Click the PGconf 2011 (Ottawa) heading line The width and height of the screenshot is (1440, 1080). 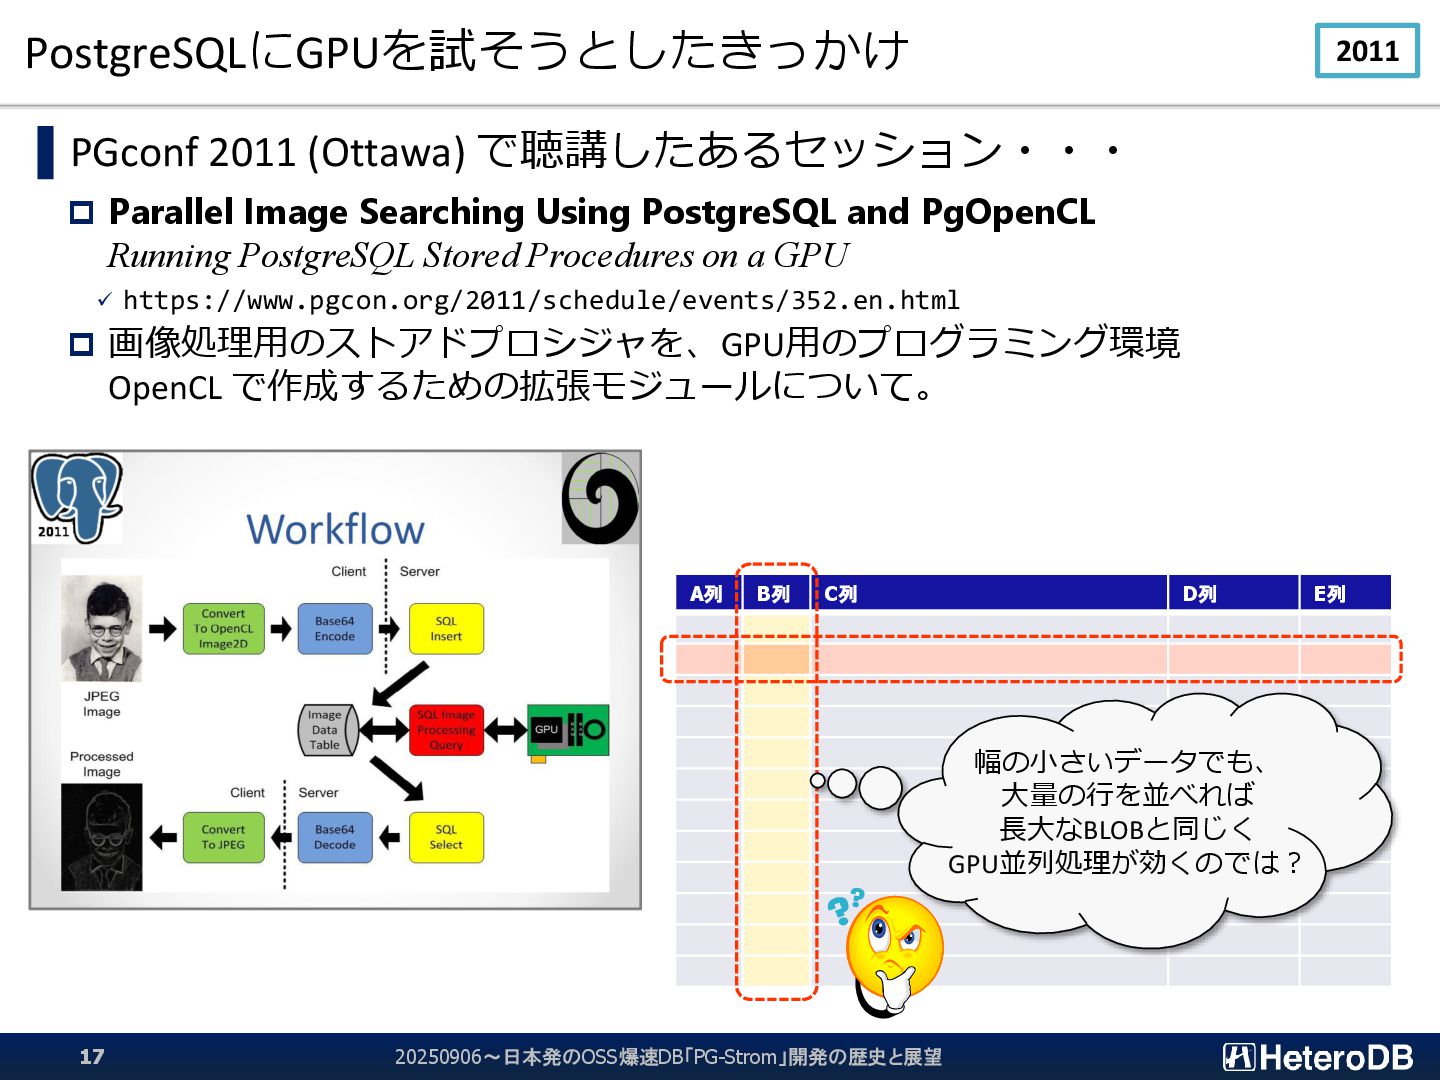(597, 151)
